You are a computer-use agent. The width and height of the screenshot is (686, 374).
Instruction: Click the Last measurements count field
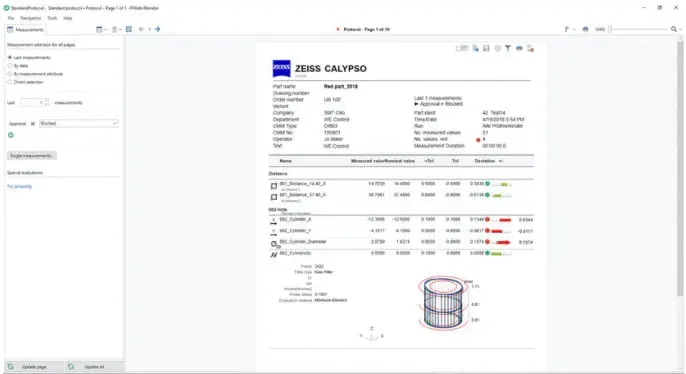click(32, 102)
